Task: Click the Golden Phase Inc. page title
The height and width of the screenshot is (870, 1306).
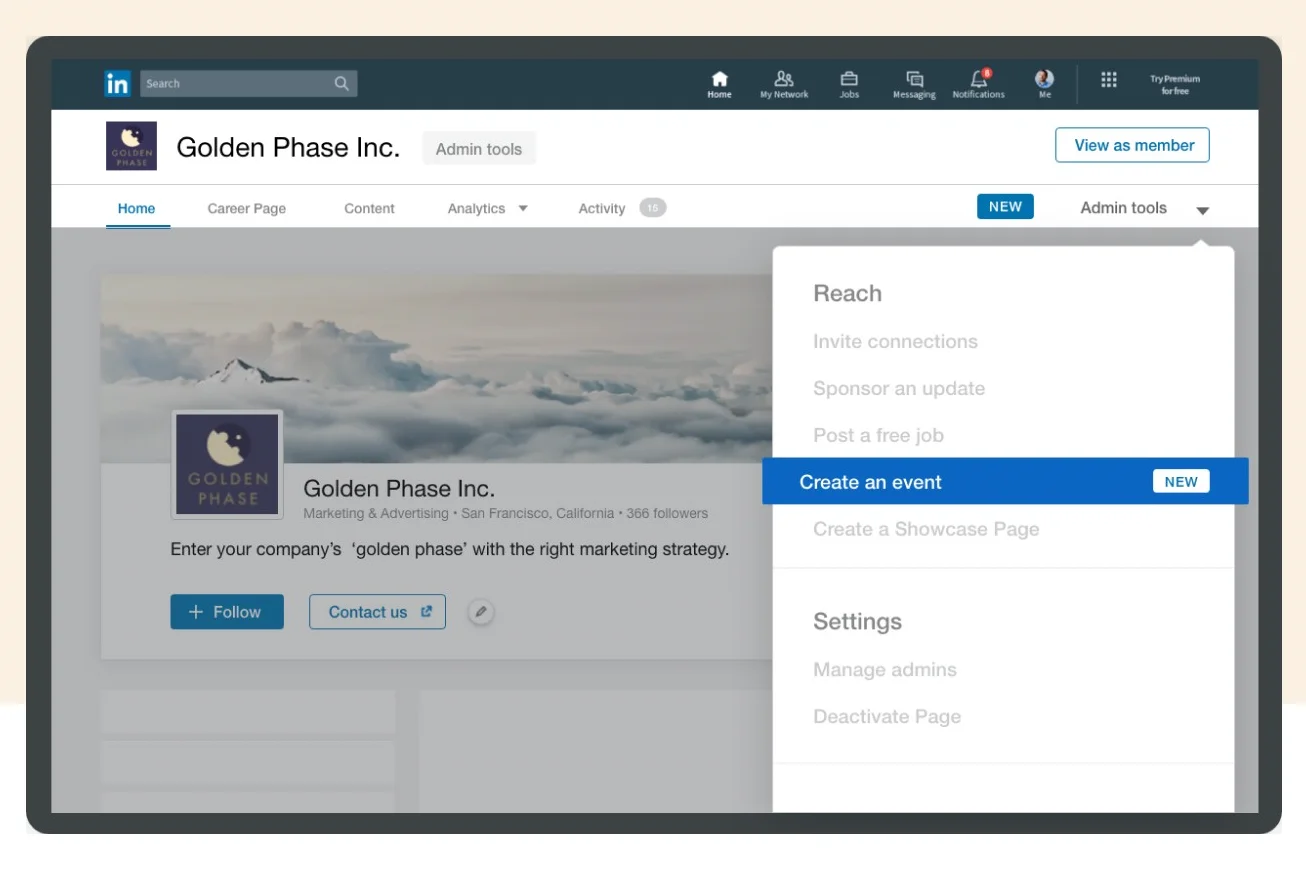Action: (288, 148)
